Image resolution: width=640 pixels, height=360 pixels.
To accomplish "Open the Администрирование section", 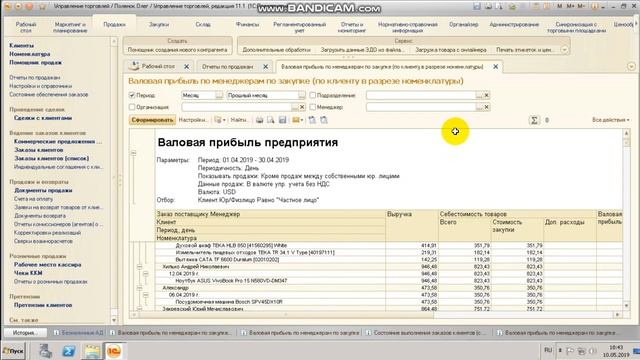I will (514, 25).
